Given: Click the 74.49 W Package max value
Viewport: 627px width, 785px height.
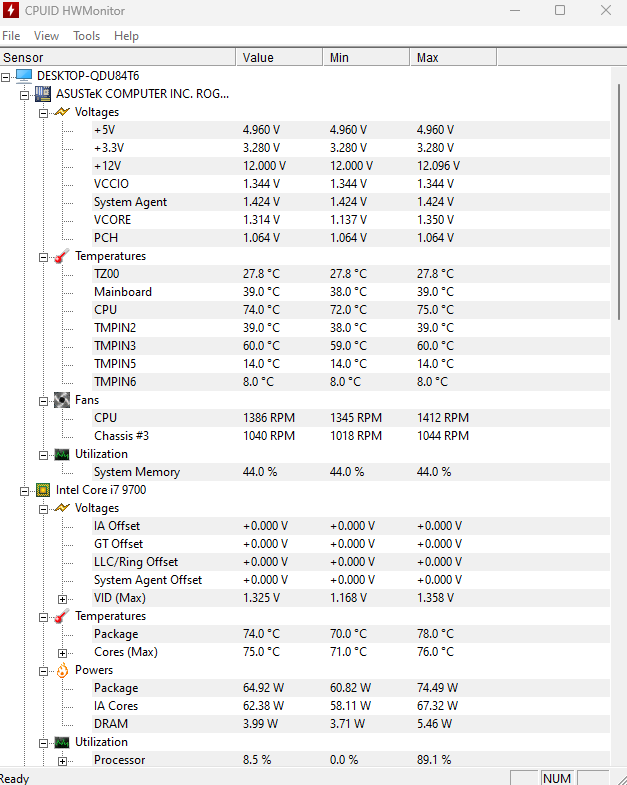Looking at the screenshot, I should pos(437,688).
